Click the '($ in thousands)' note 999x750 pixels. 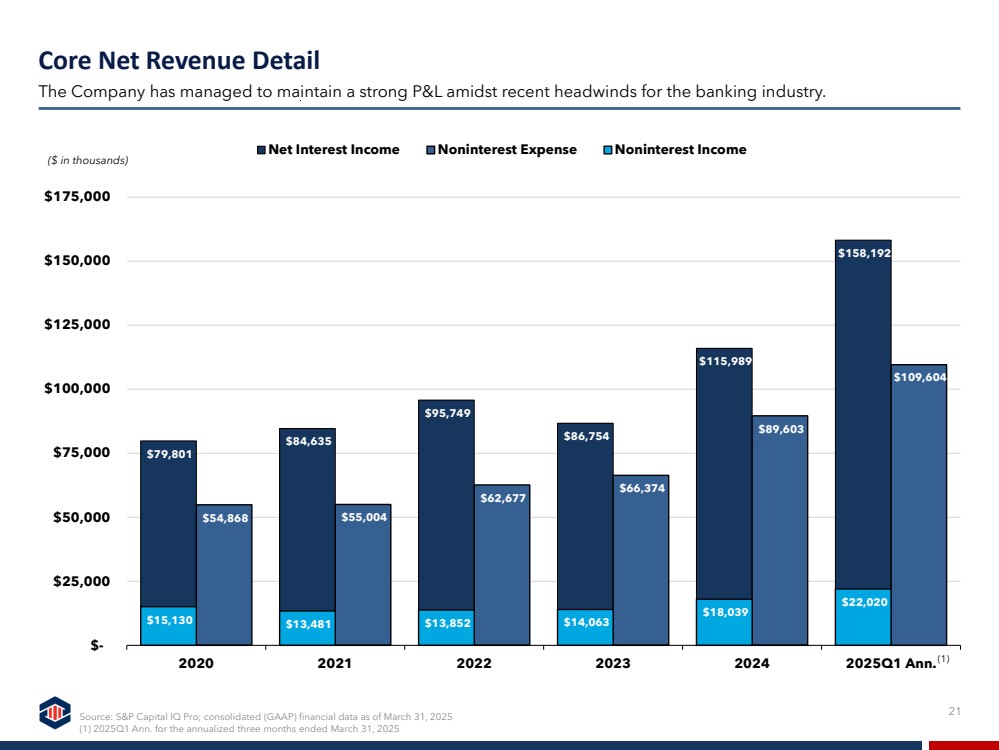(88, 161)
